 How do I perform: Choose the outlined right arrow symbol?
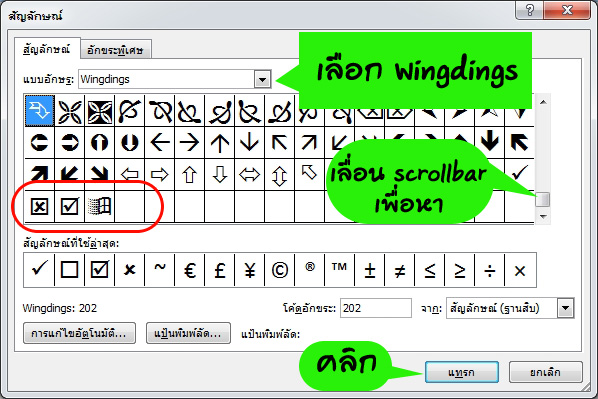click(160, 175)
